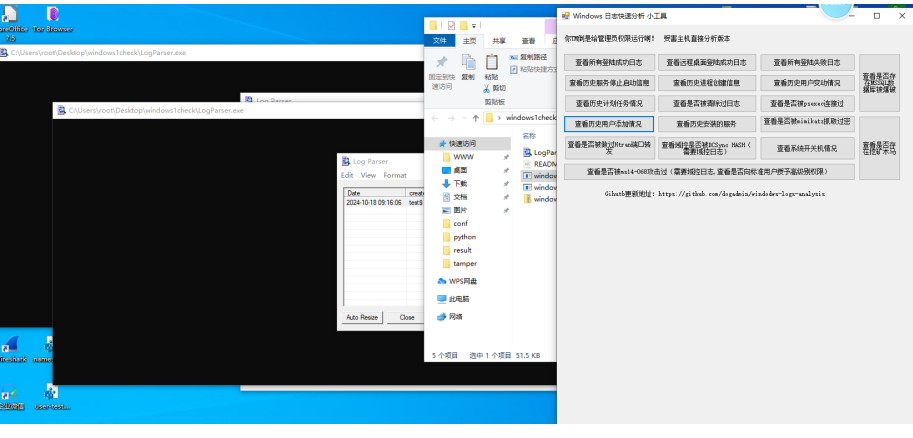Click the Explorer quick access toolbar dropdown arrow
The image size is (913, 438).
point(474,26)
